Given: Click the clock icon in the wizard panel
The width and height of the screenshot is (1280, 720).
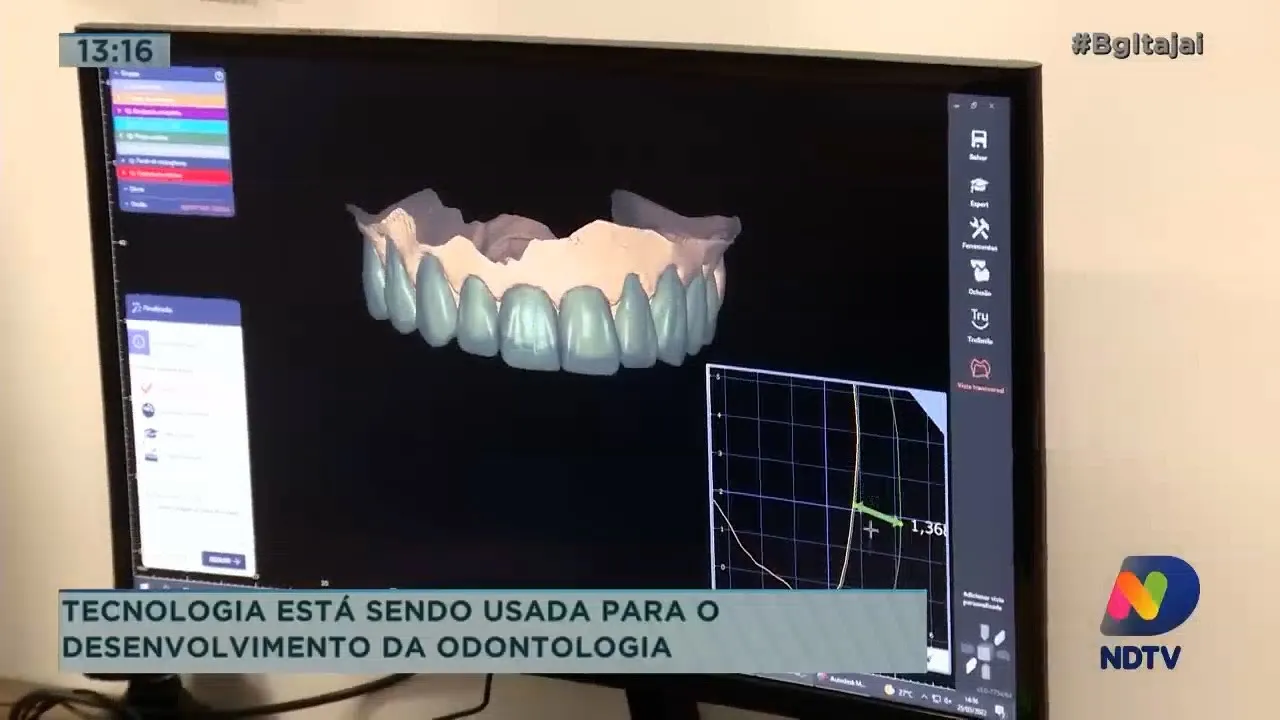Looking at the screenshot, I should tap(139, 343).
